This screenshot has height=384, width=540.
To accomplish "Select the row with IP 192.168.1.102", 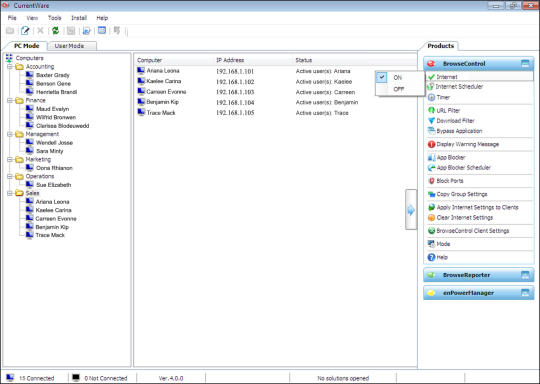I will [276, 82].
